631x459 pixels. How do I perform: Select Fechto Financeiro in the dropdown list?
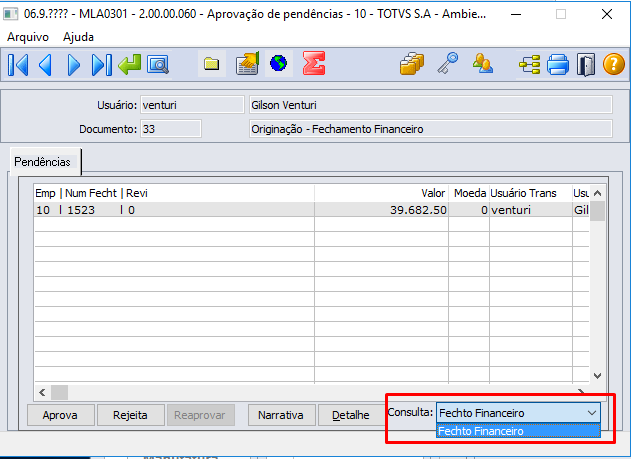coord(518,431)
